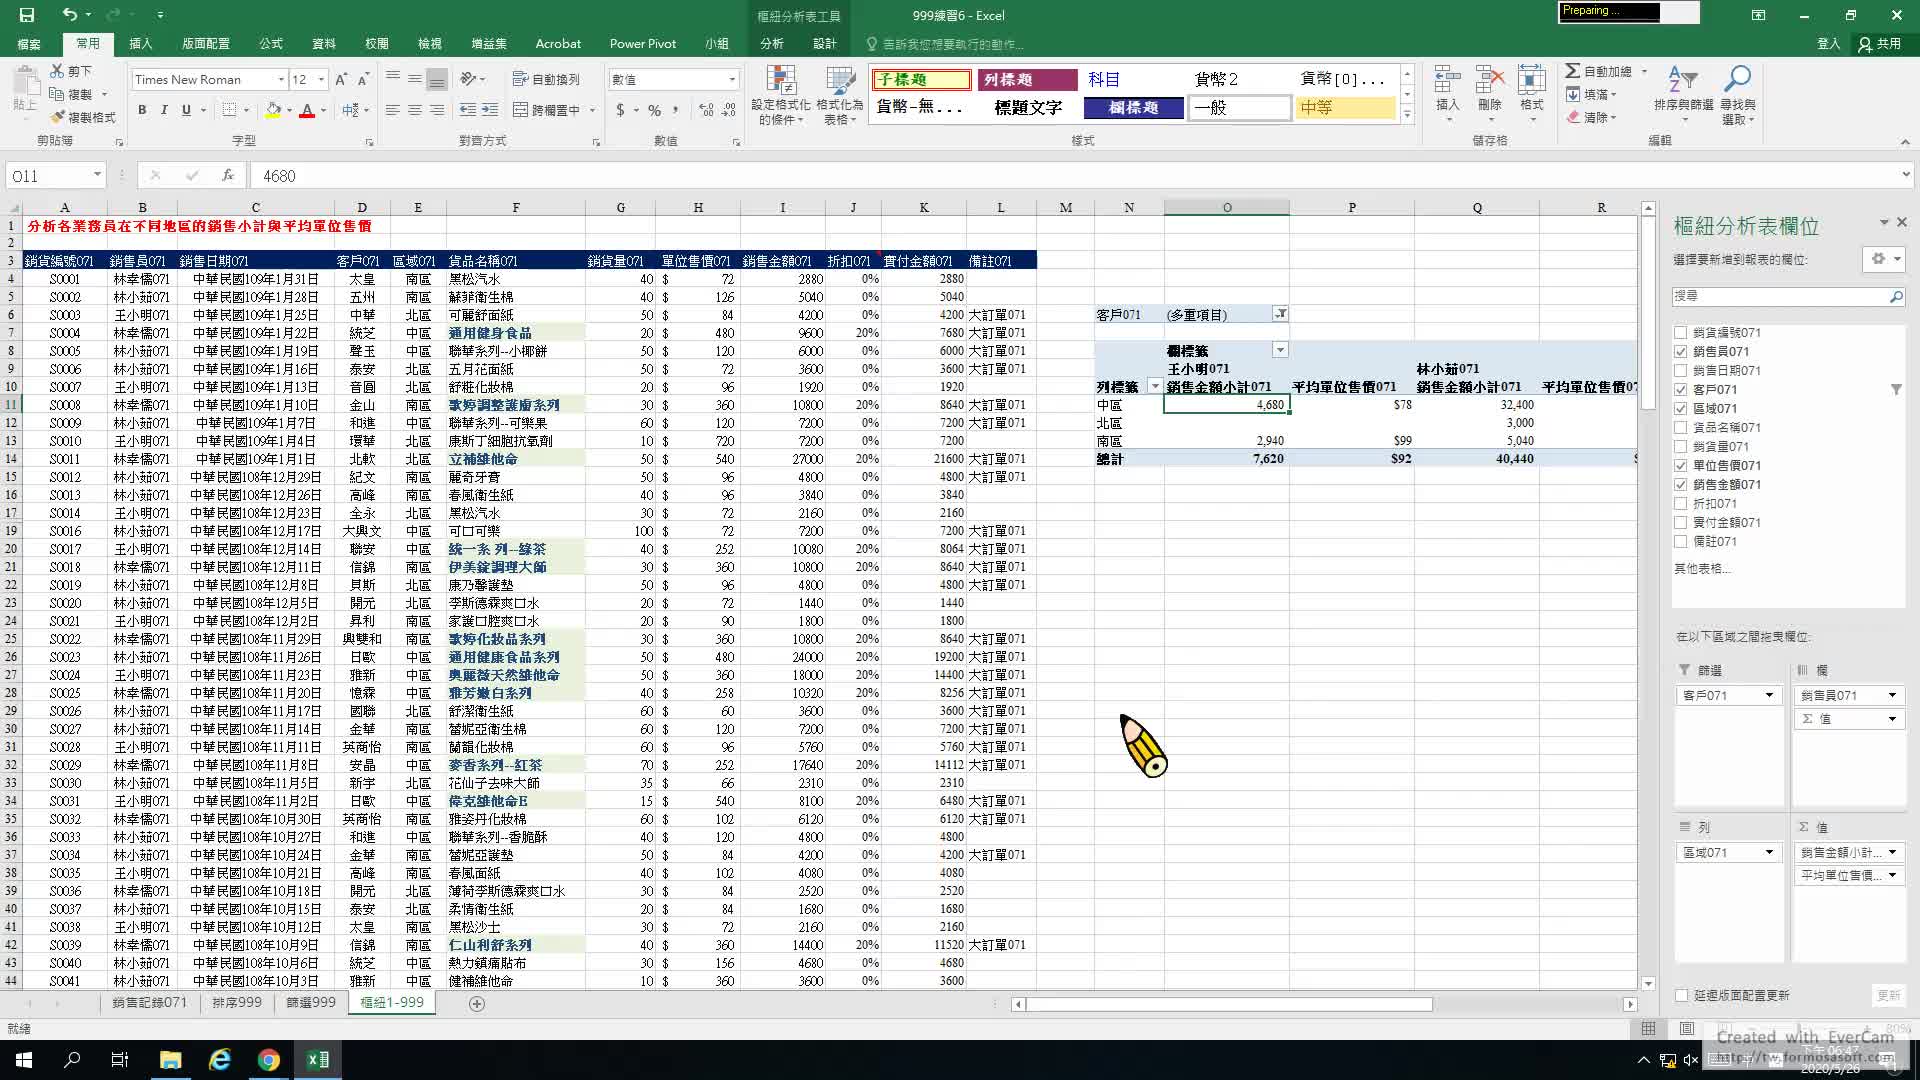Open number format dropdown
The height and width of the screenshot is (1080, 1920).
pos(732,79)
